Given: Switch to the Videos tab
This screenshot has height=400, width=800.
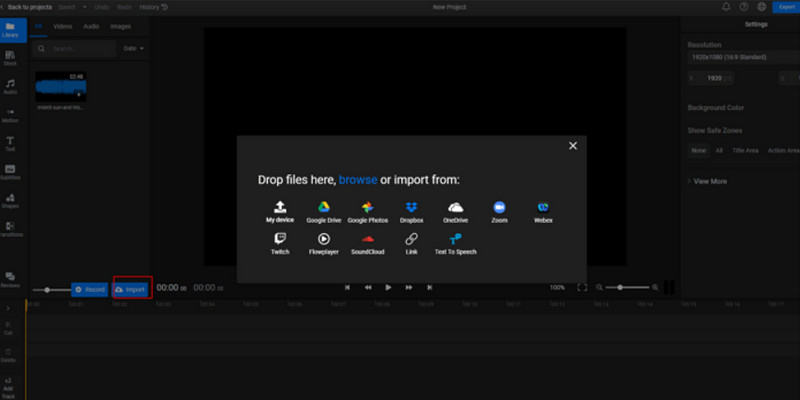Looking at the screenshot, I should tap(62, 26).
